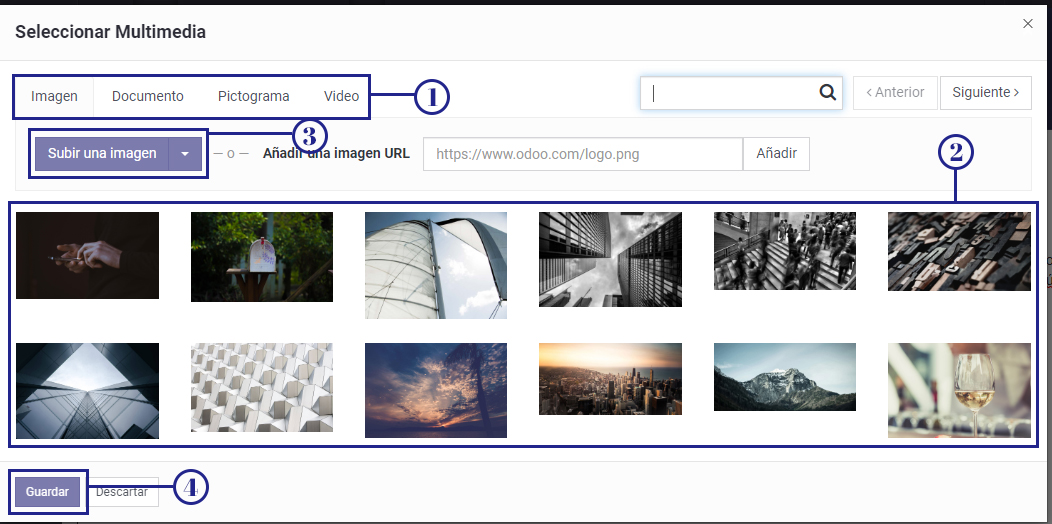Select the crowd on stairs image
The width and height of the screenshot is (1052, 524).
pos(785,251)
